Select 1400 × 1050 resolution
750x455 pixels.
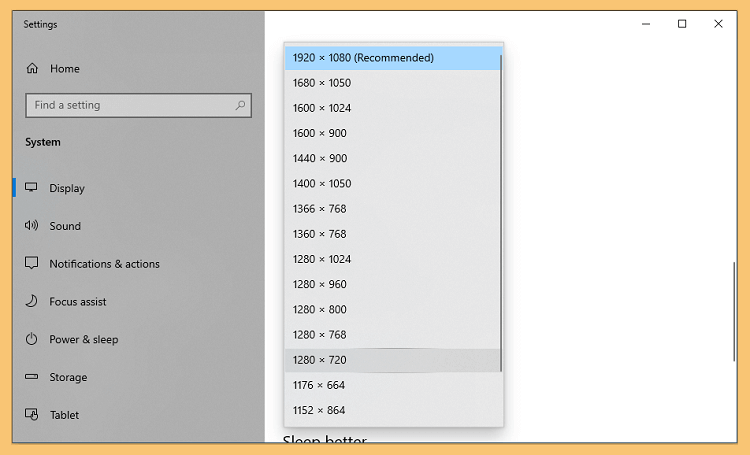coord(393,184)
